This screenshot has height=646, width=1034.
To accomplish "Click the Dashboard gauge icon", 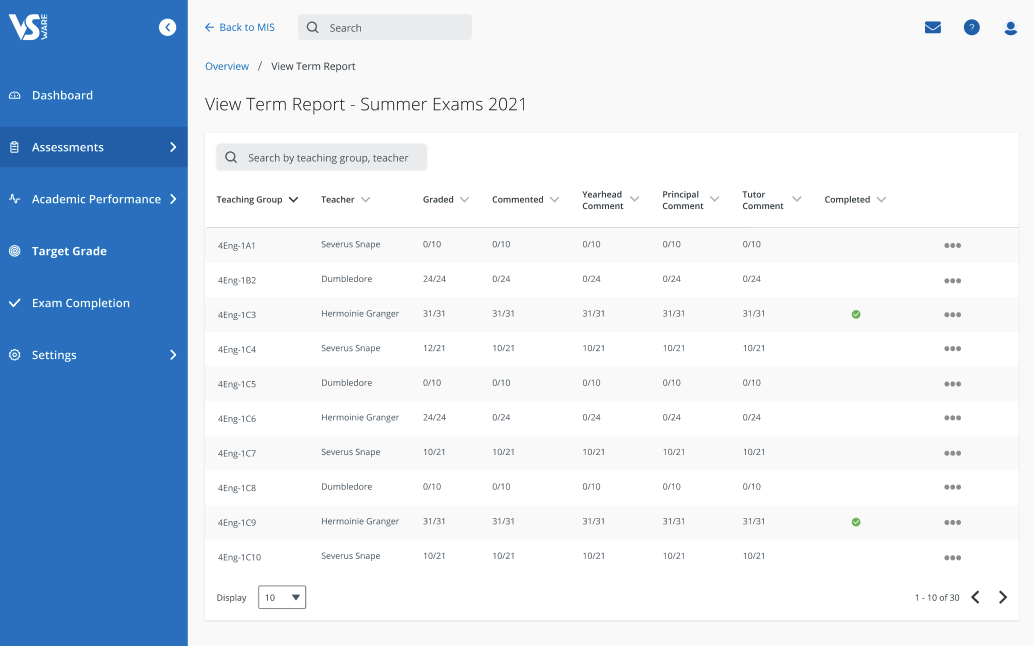I will click(x=15, y=96).
